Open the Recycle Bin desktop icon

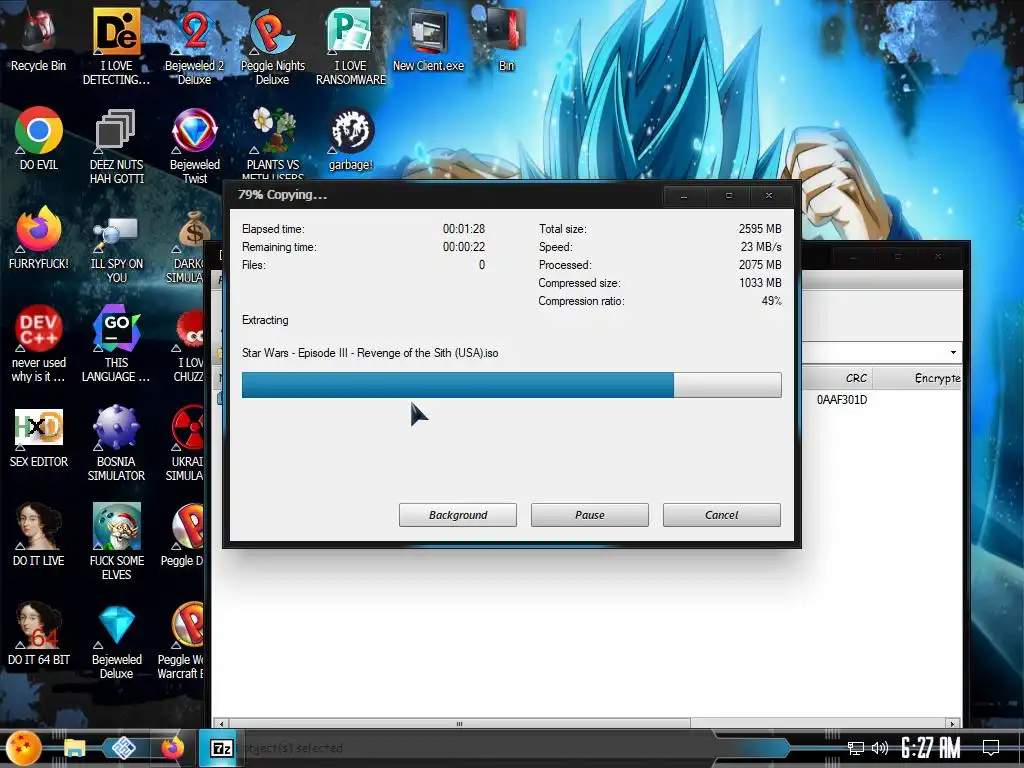pyautogui.click(x=39, y=39)
